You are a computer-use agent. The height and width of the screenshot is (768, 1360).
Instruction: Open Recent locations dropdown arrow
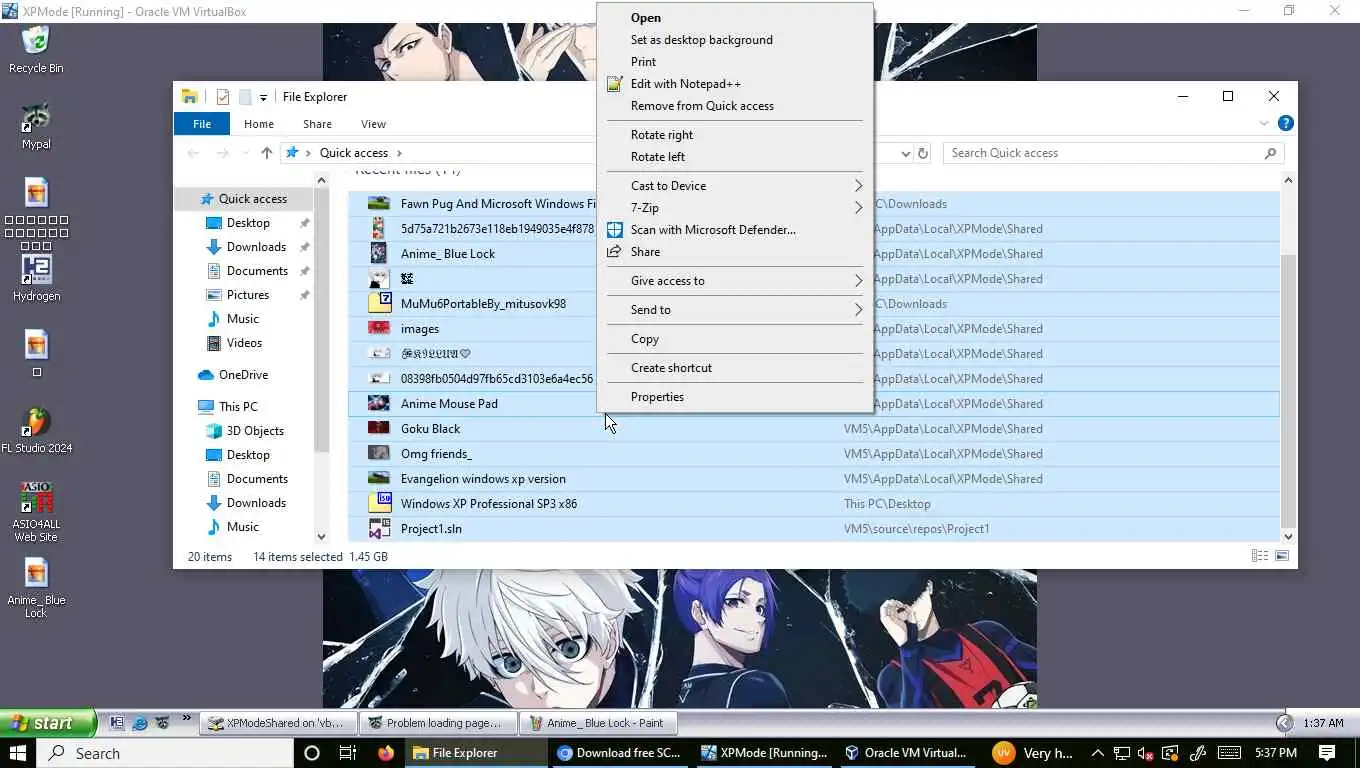(245, 153)
